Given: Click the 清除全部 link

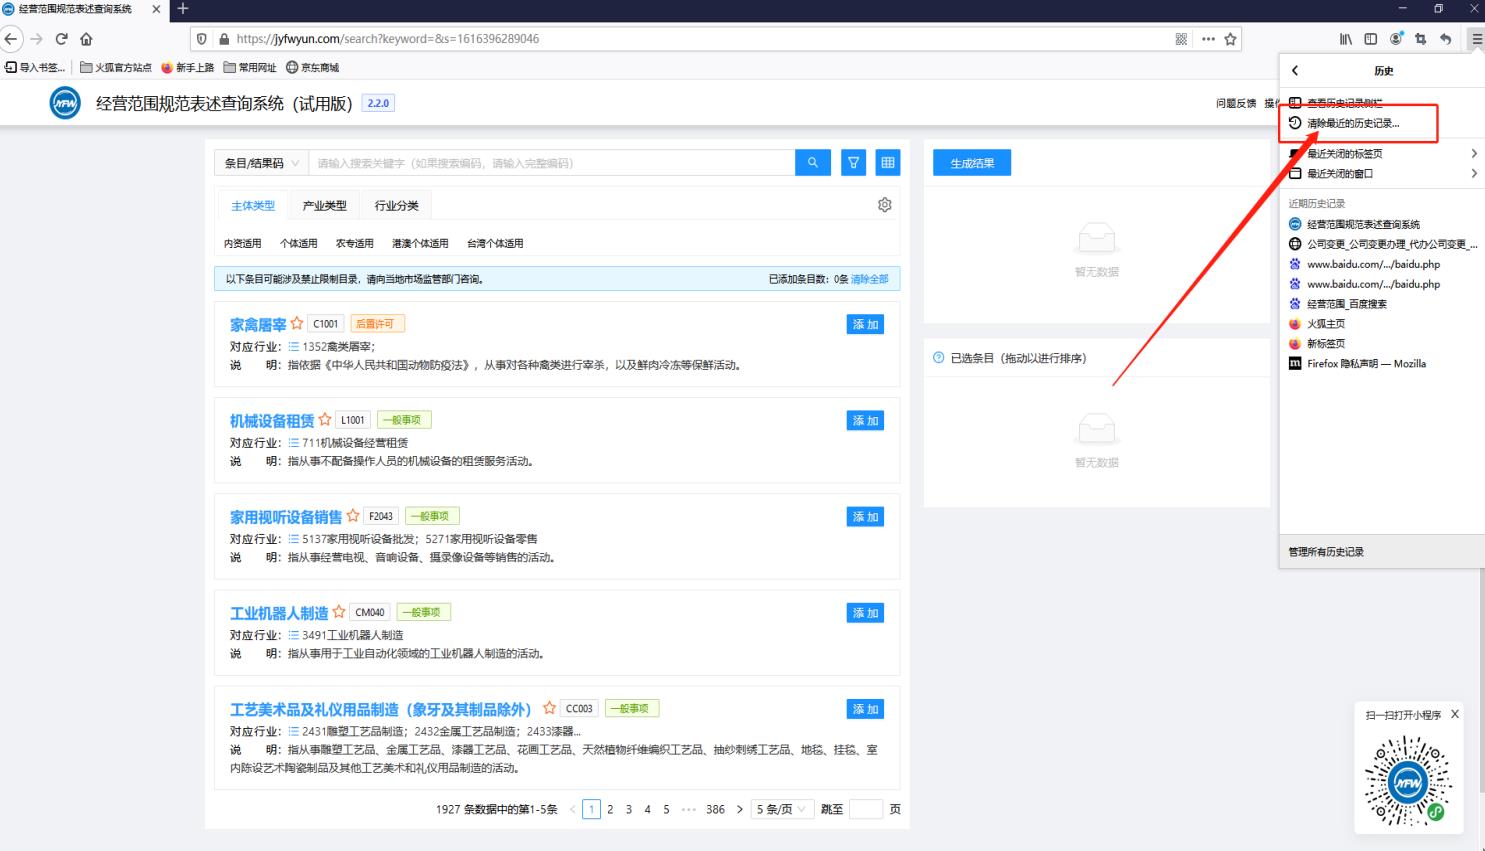Looking at the screenshot, I should (869, 279).
